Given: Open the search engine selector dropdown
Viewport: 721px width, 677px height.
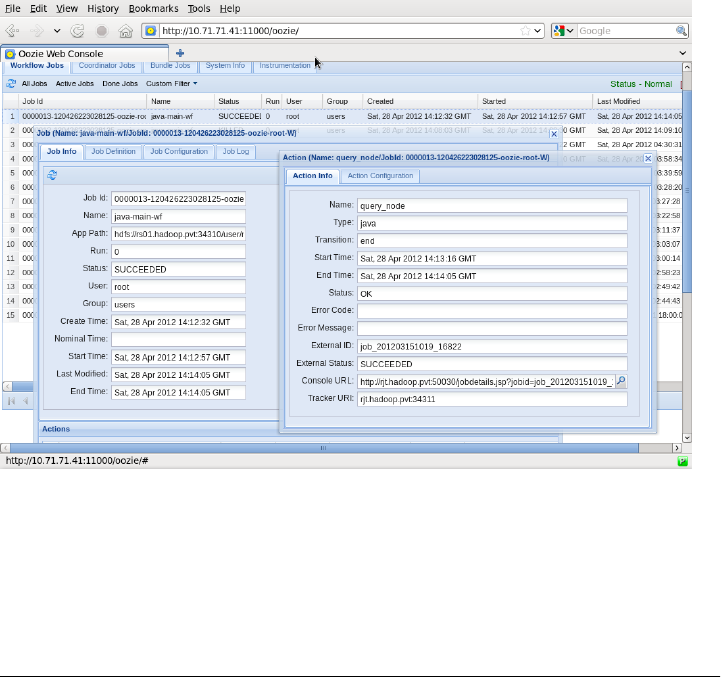Looking at the screenshot, I should pyautogui.click(x=564, y=31).
